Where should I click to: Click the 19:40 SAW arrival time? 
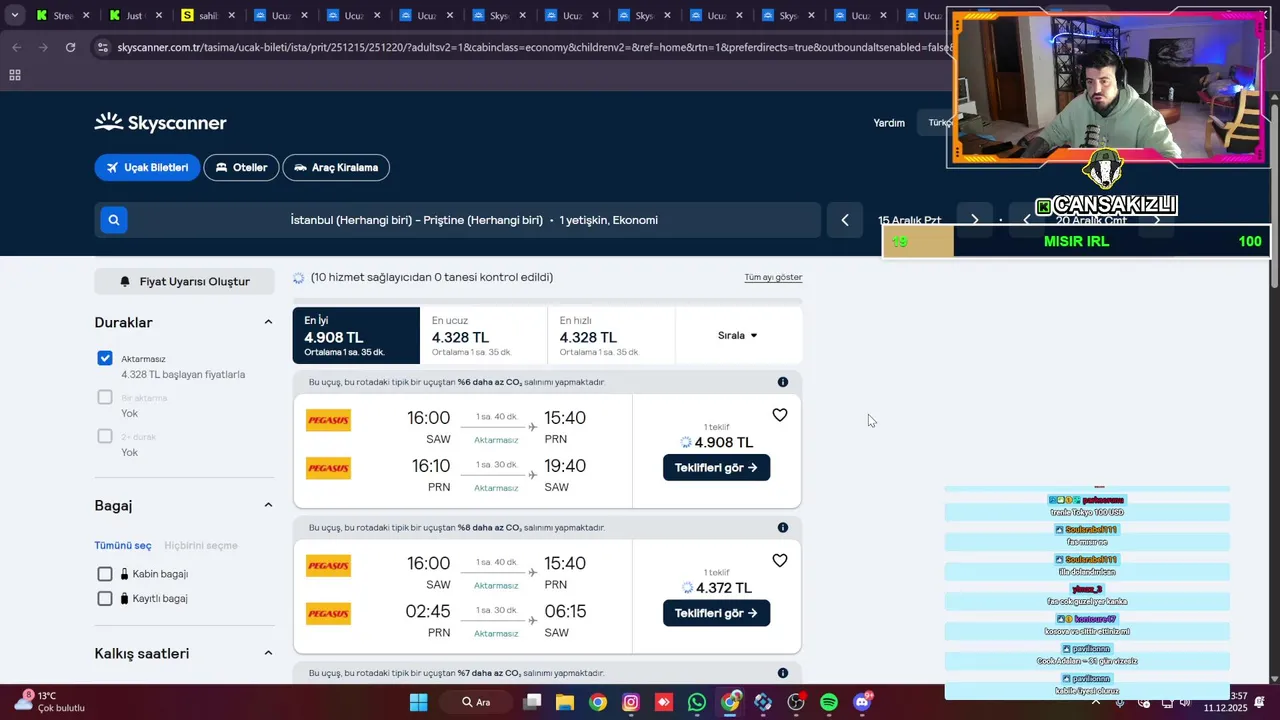[565, 465]
